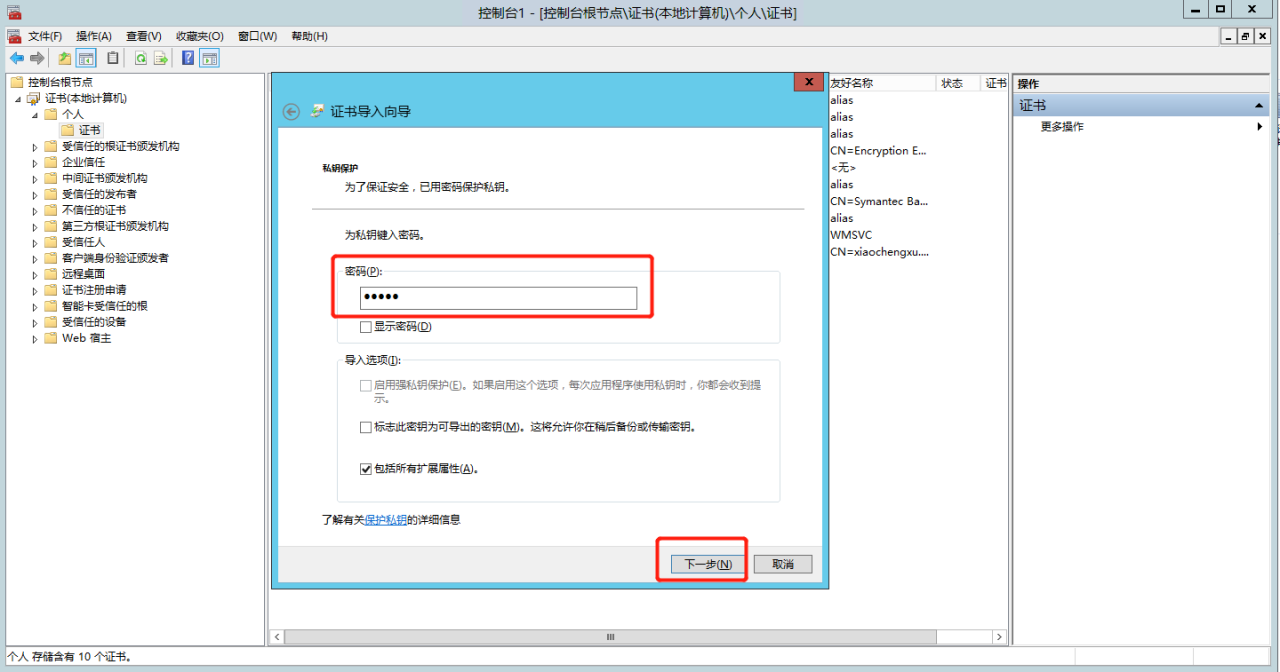Image resolution: width=1280 pixels, height=672 pixels.
Task: Click the gray Forward arrow in the toolbar
Action: [x=37, y=58]
